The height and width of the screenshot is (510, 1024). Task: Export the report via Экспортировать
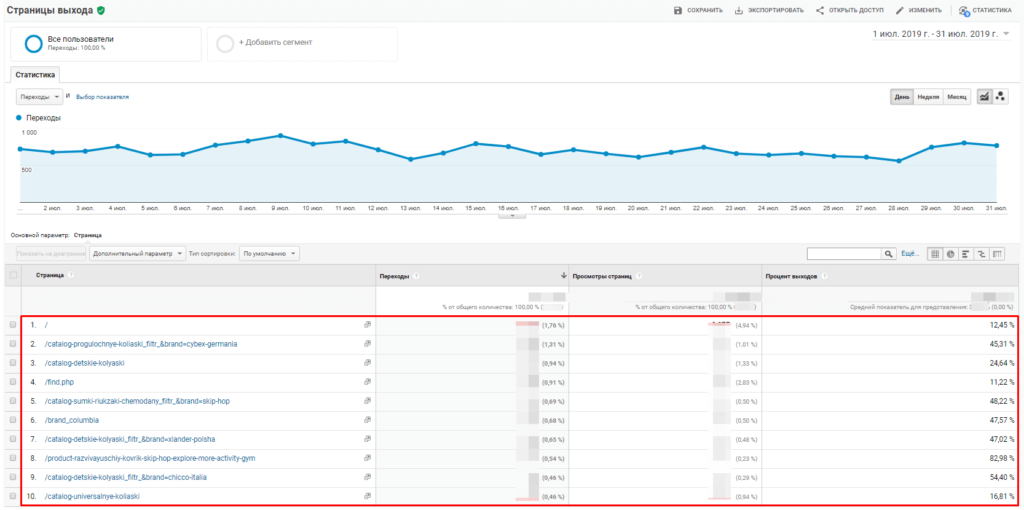[x=739, y=10]
